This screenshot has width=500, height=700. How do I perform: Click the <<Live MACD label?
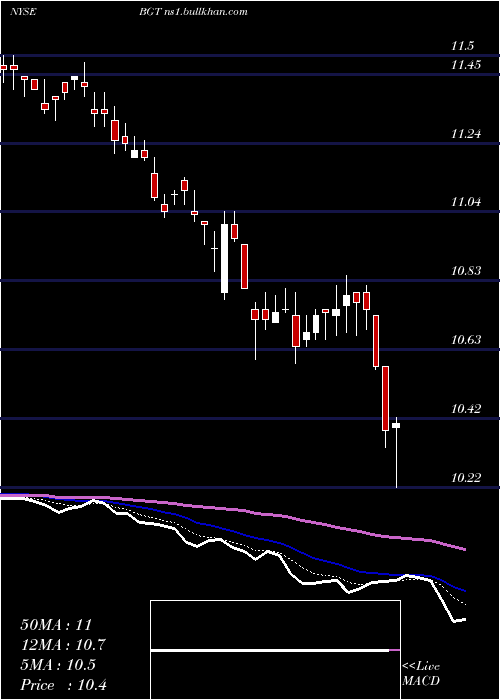[421, 673]
